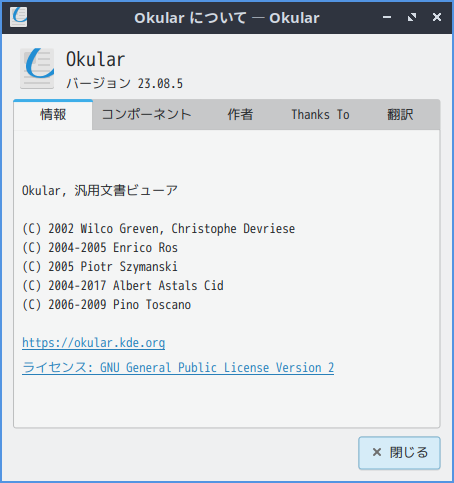Click the line (C) 2006-2009 Pino Toscano

107,305
